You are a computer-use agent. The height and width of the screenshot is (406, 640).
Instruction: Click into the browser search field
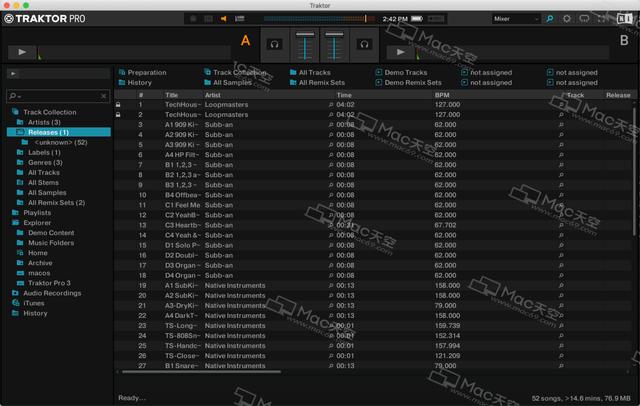tap(58, 96)
